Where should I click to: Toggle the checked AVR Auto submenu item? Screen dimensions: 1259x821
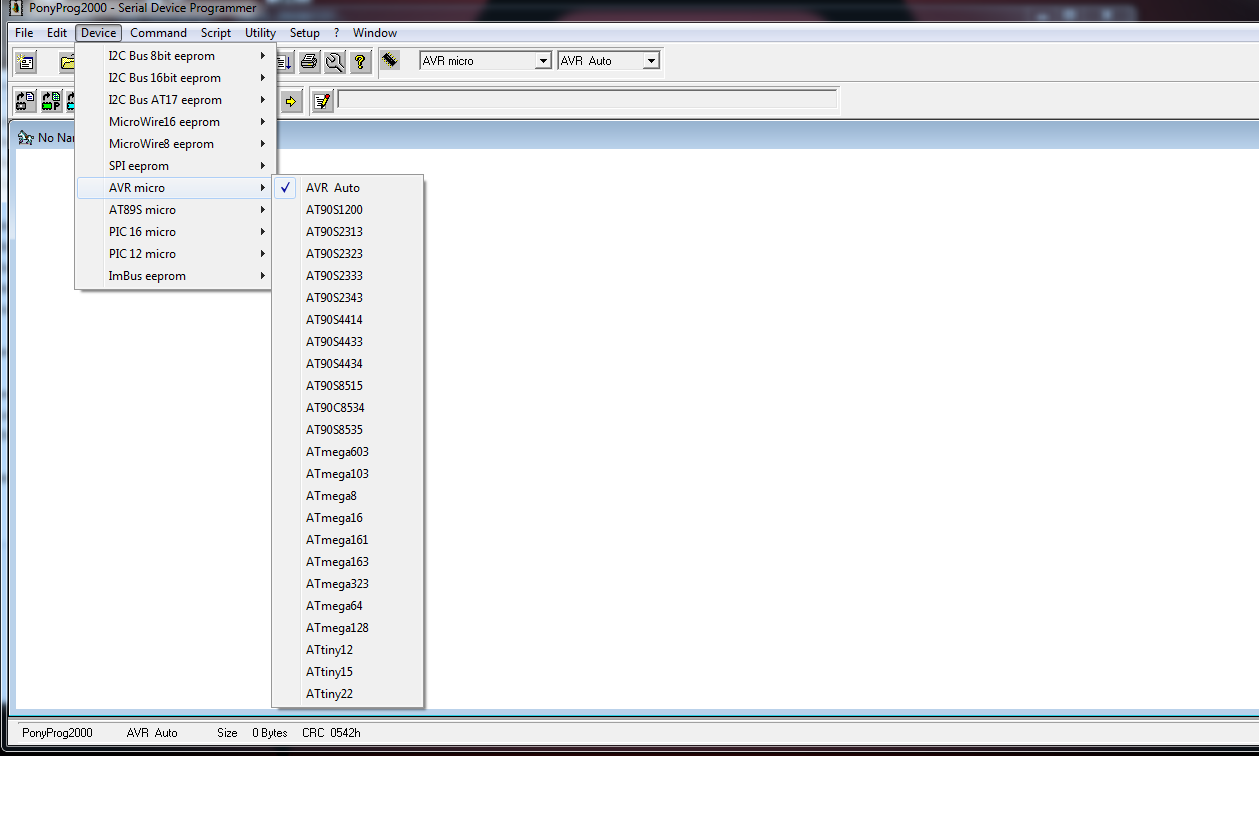pos(348,188)
